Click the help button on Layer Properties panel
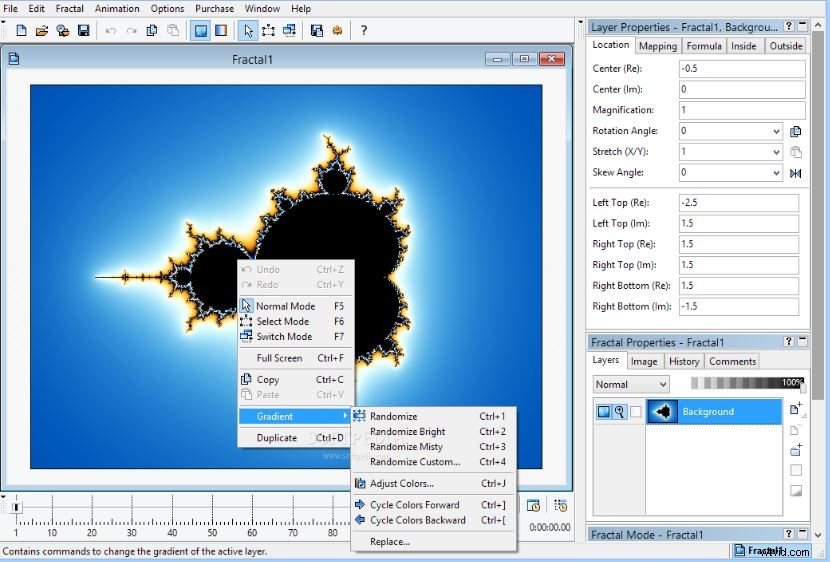 point(789,25)
